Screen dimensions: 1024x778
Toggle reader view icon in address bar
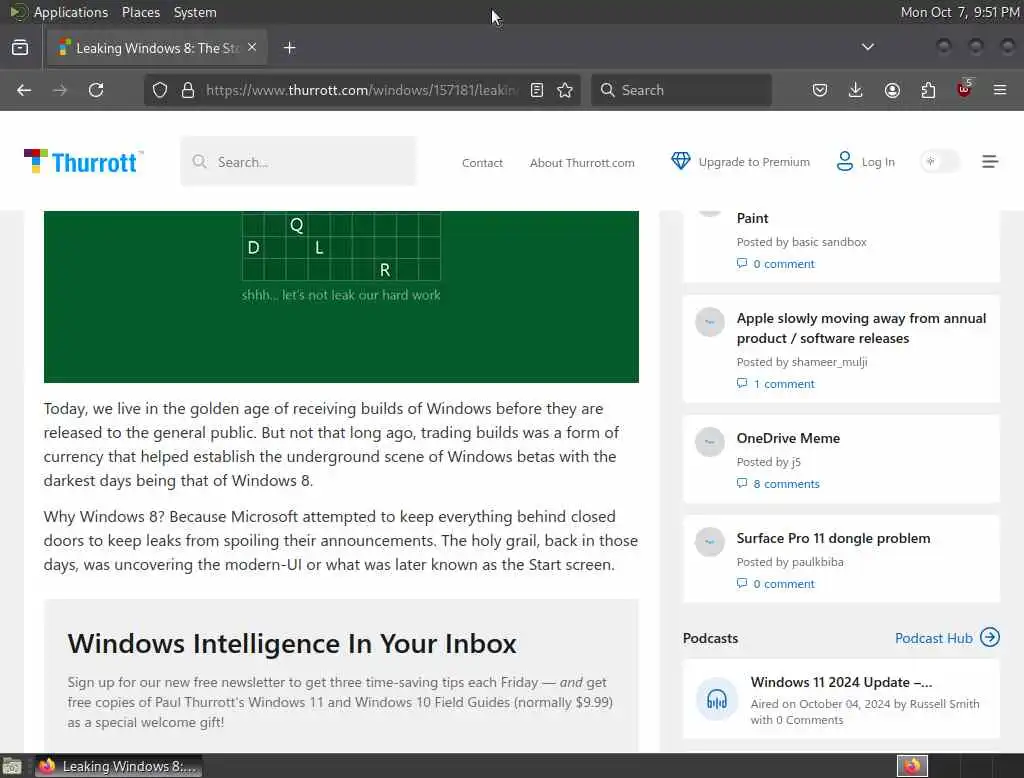click(x=537, y=90)
